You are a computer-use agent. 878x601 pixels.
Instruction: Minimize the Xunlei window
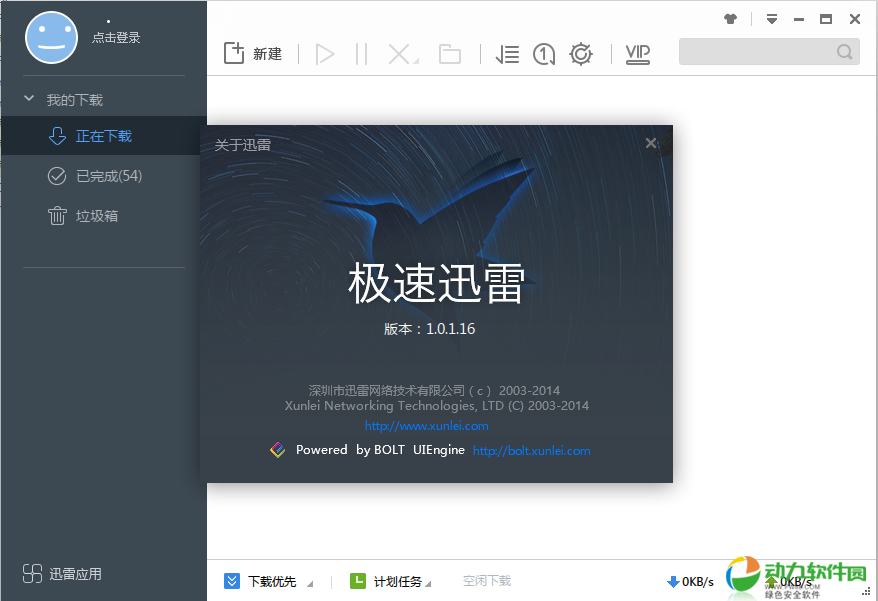pos(799,20)
